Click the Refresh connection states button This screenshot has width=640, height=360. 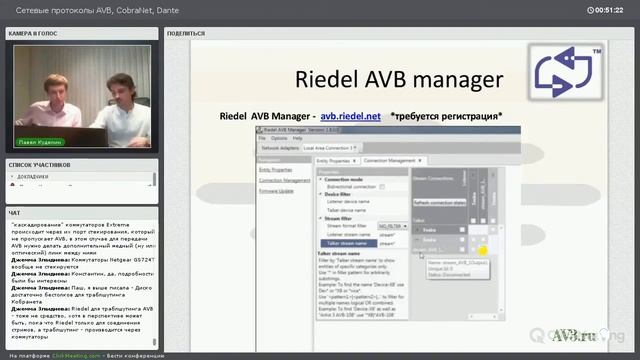(439, 202)
